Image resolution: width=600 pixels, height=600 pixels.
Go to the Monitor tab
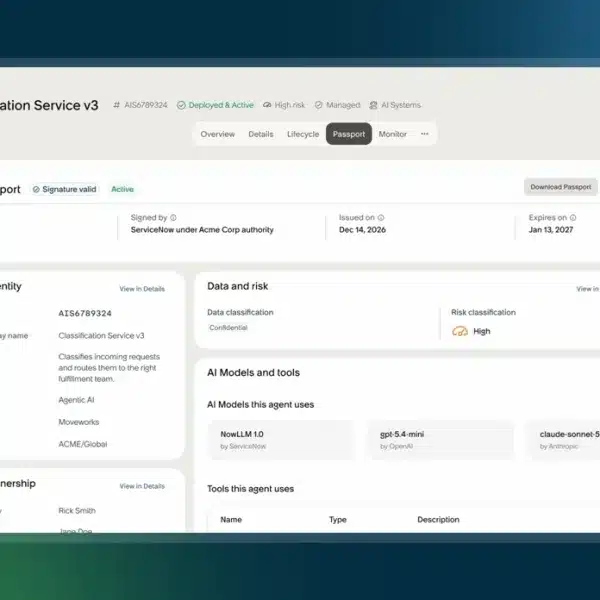click(392, 134)
